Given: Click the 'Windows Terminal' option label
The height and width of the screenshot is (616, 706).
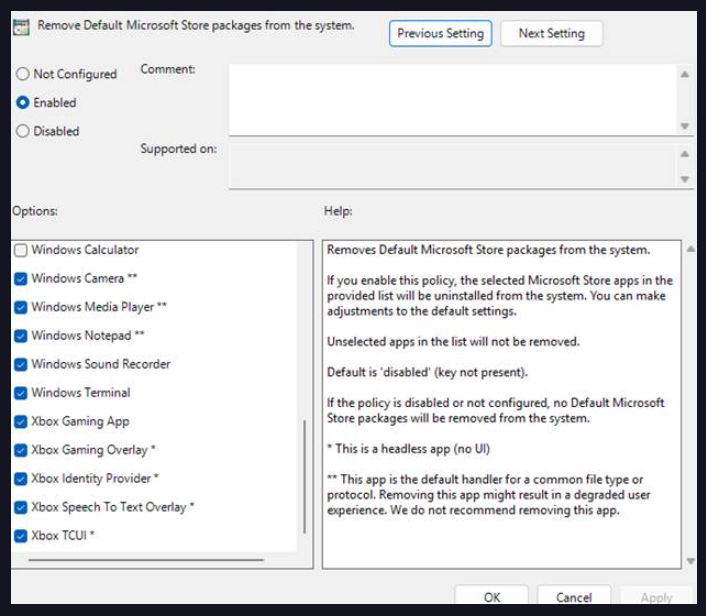Looking at the screenshot, I should (x=81, y=393).
